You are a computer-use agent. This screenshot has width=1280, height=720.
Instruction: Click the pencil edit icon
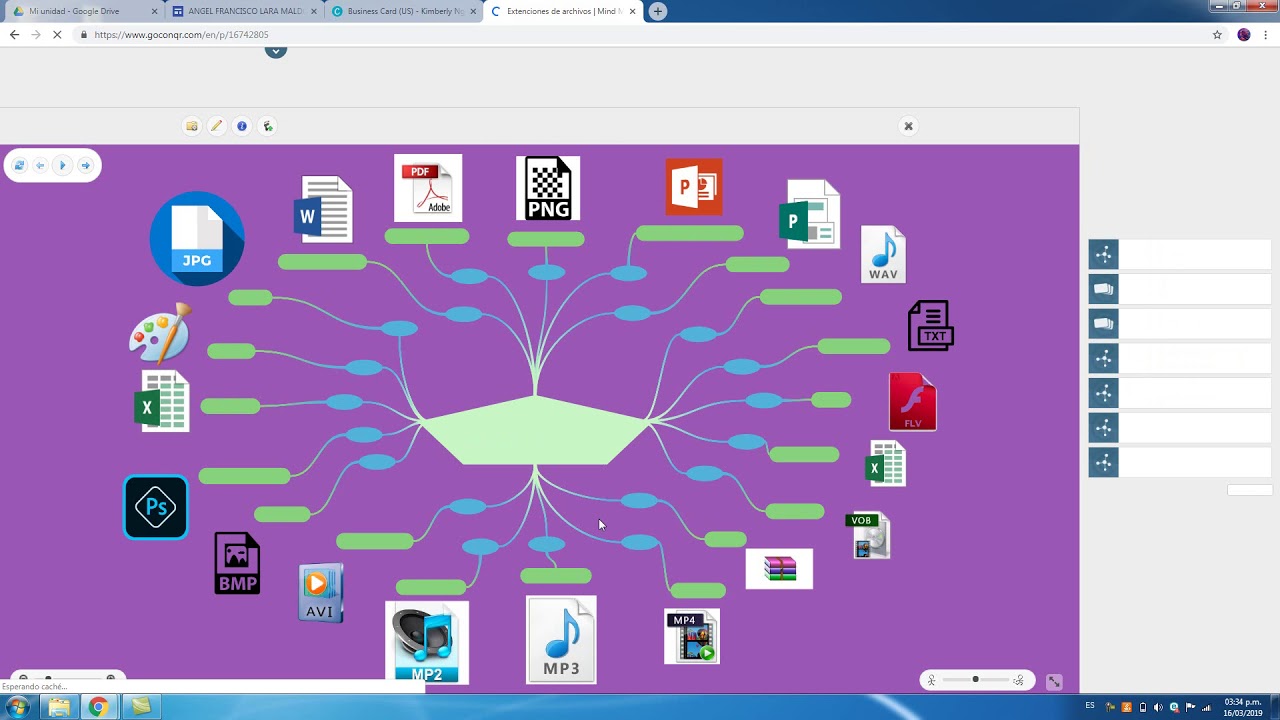[216, 126]
